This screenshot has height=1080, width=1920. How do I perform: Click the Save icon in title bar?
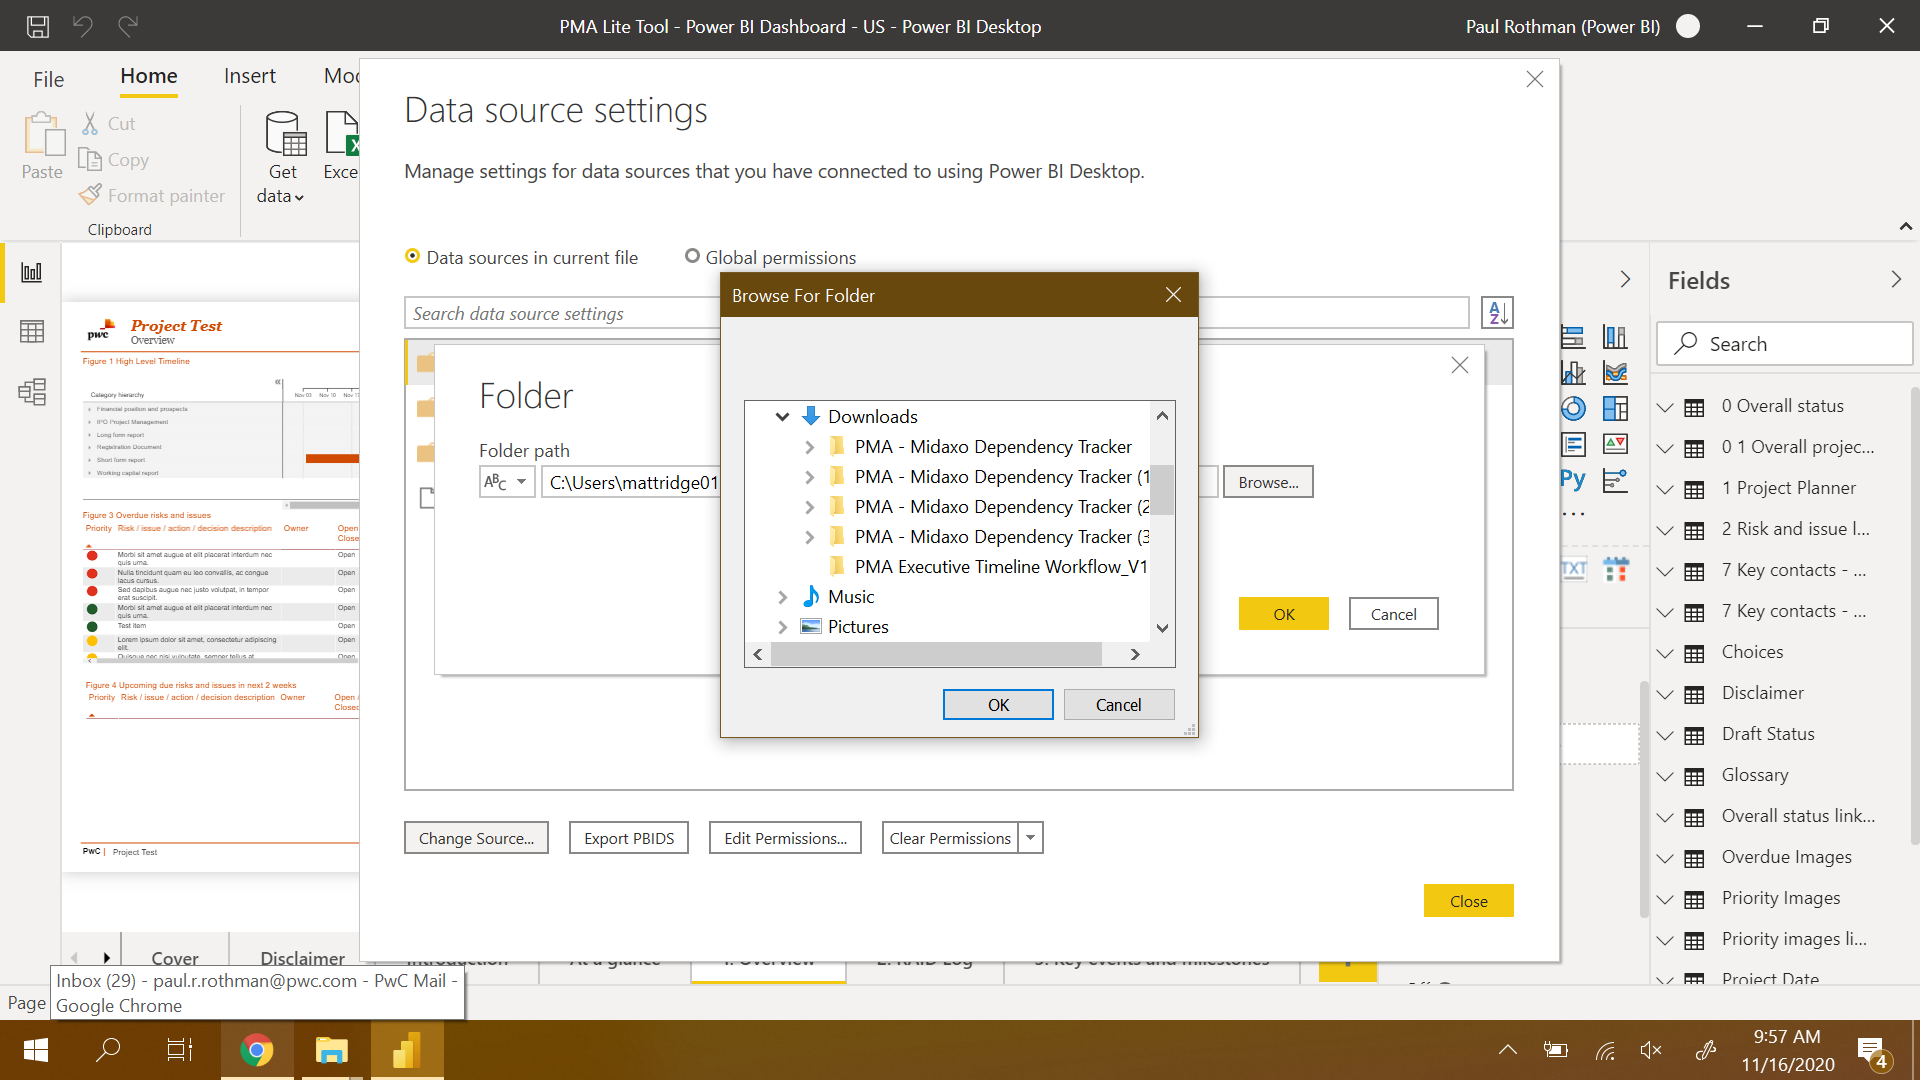coord(38,26)
